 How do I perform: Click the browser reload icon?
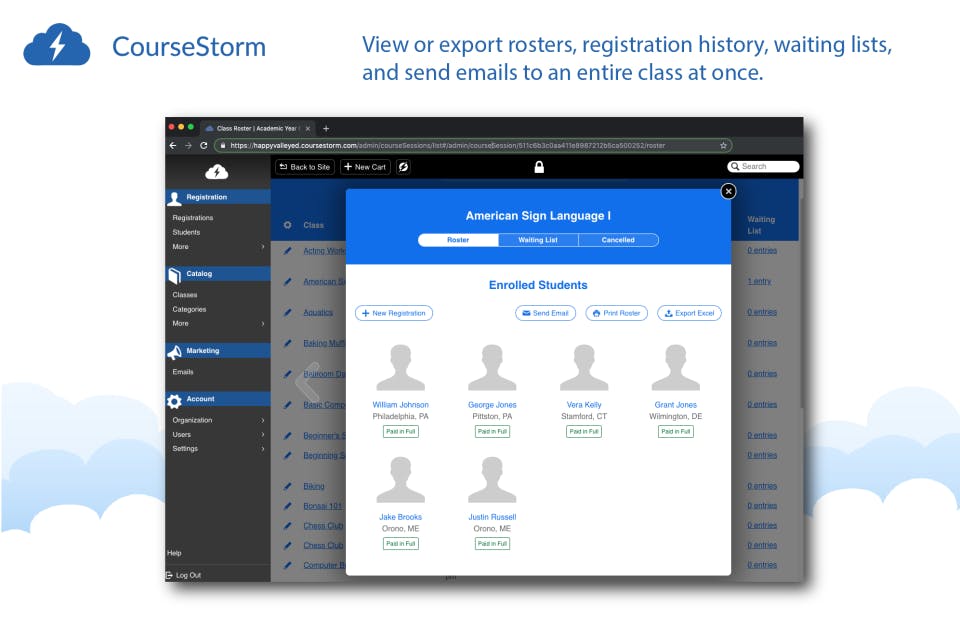[203, 146]
